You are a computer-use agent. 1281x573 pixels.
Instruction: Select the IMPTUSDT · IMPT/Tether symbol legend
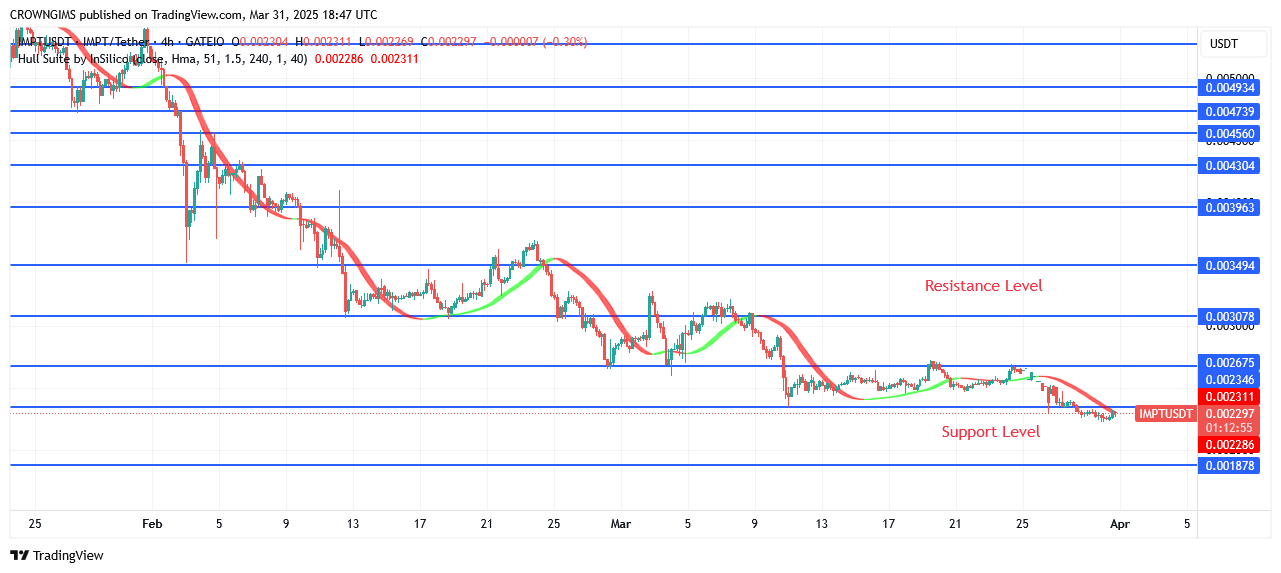point(122,42)
